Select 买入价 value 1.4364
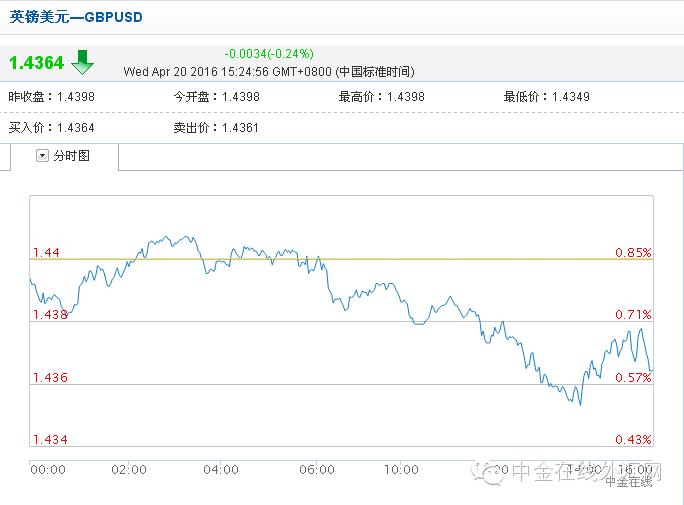 pyautogui.click(x=76, y=128)
